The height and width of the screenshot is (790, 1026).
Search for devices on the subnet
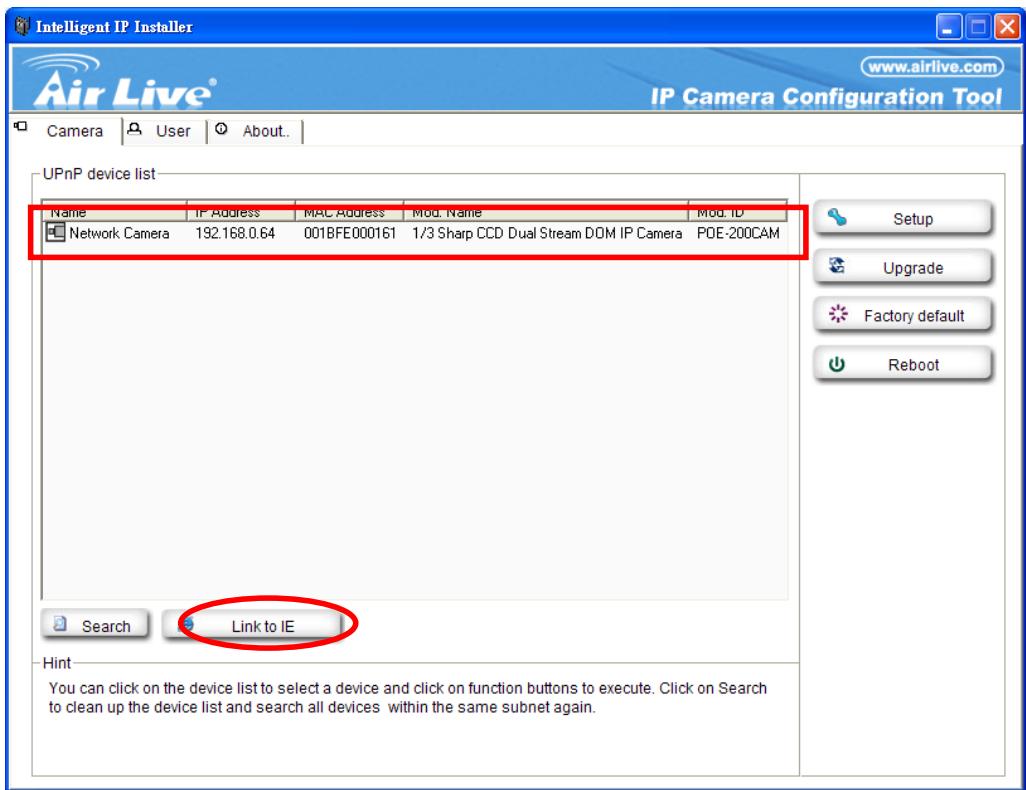pos(96,626)
